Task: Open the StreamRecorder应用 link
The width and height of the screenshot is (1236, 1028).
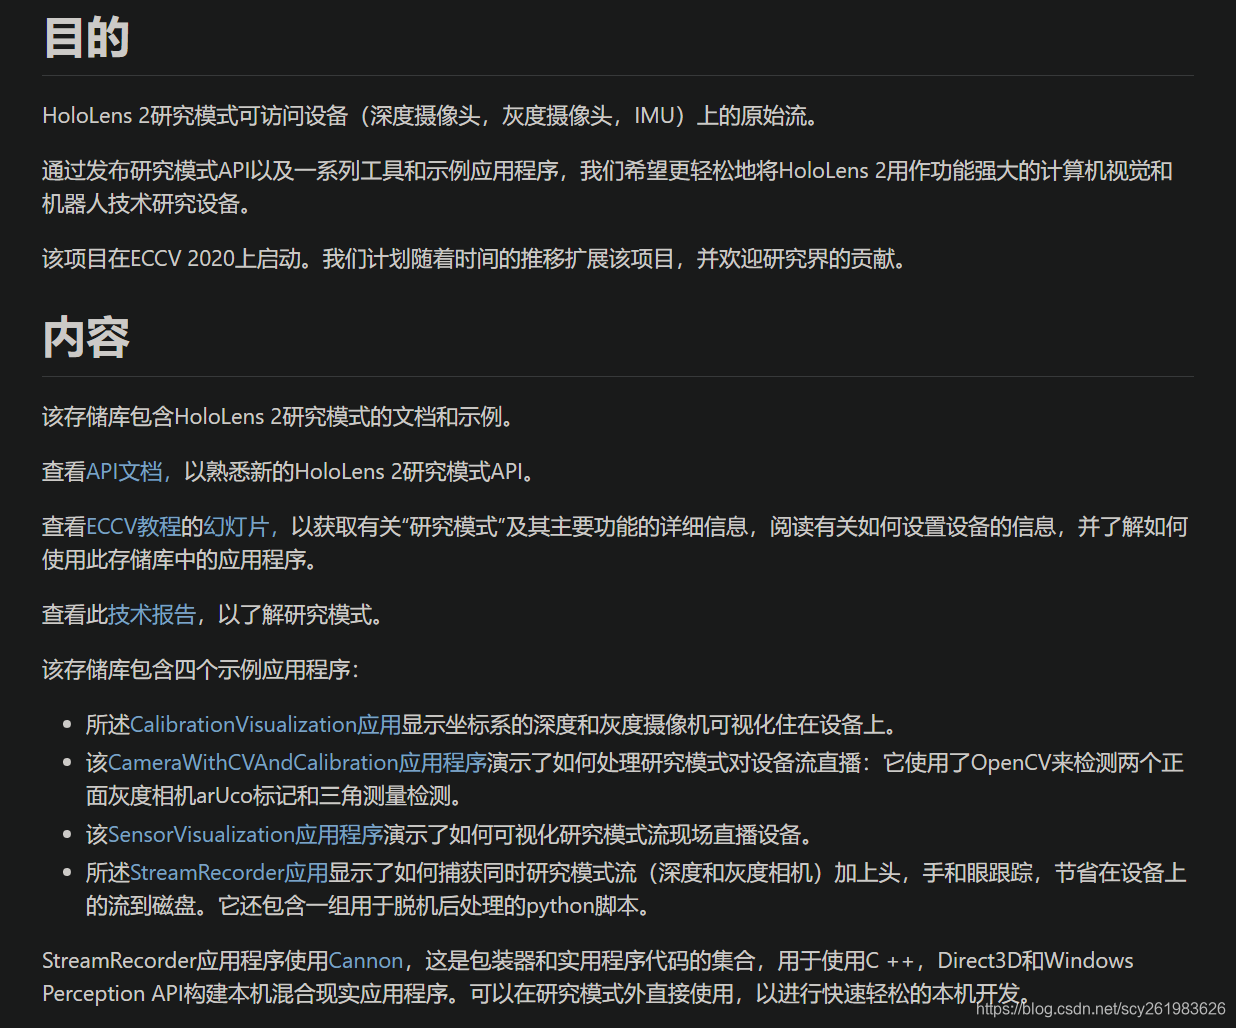Action: click(229, 872)
